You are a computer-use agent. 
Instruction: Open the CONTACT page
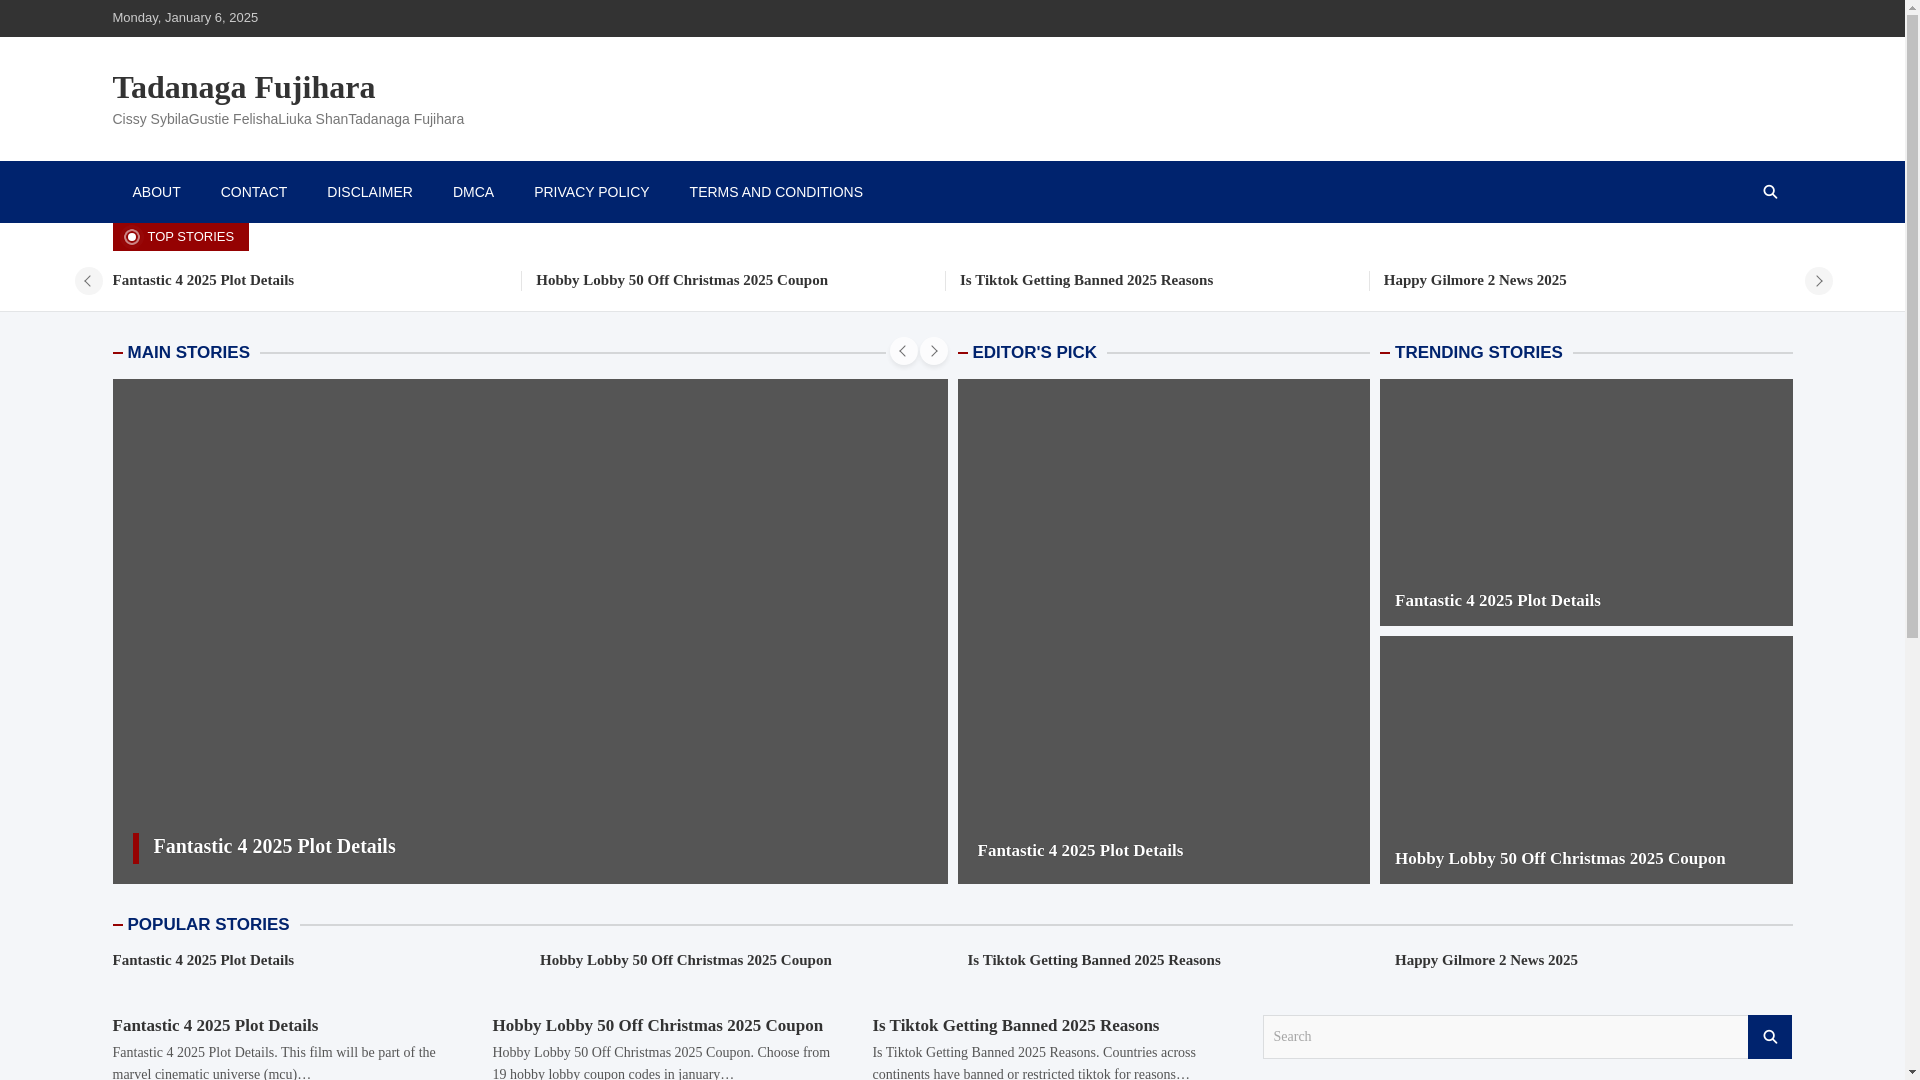(254, 192)
